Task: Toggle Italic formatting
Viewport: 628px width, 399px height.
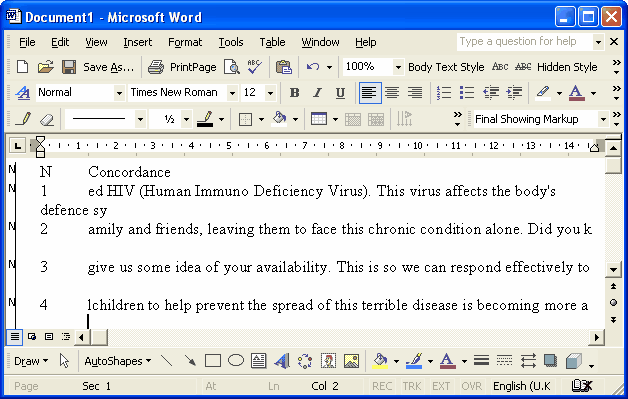Action: [317, 93]
